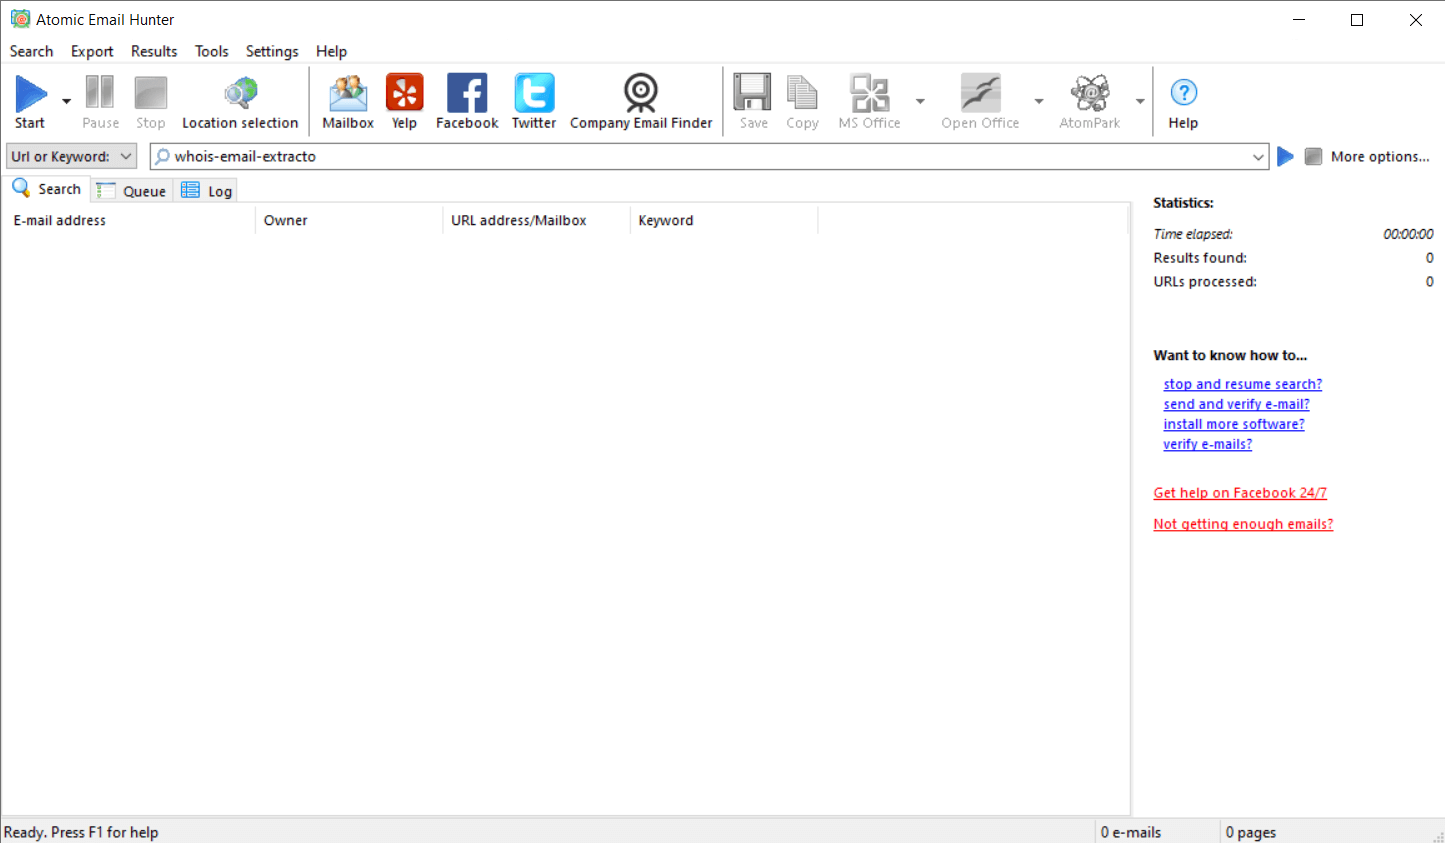Open the Tools menu
1445x843 pixels.
[x=212, y=51]
